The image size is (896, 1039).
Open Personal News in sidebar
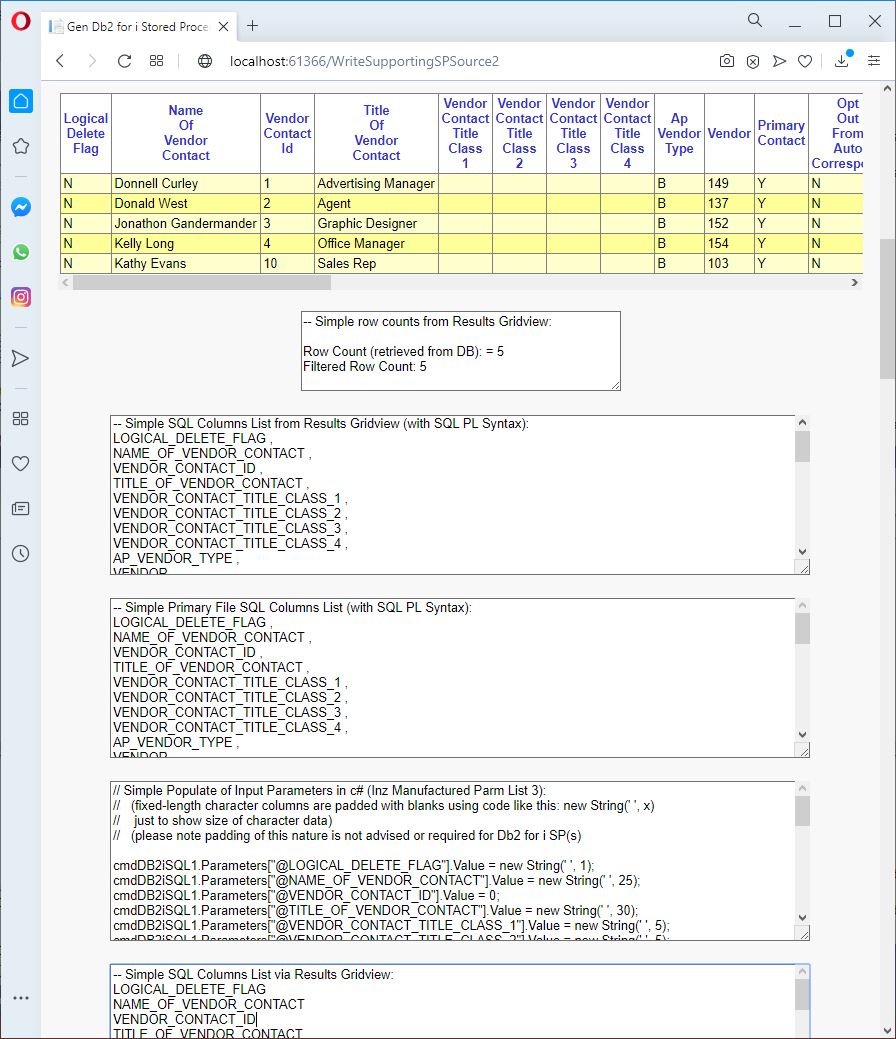click(x=21, y=509)
